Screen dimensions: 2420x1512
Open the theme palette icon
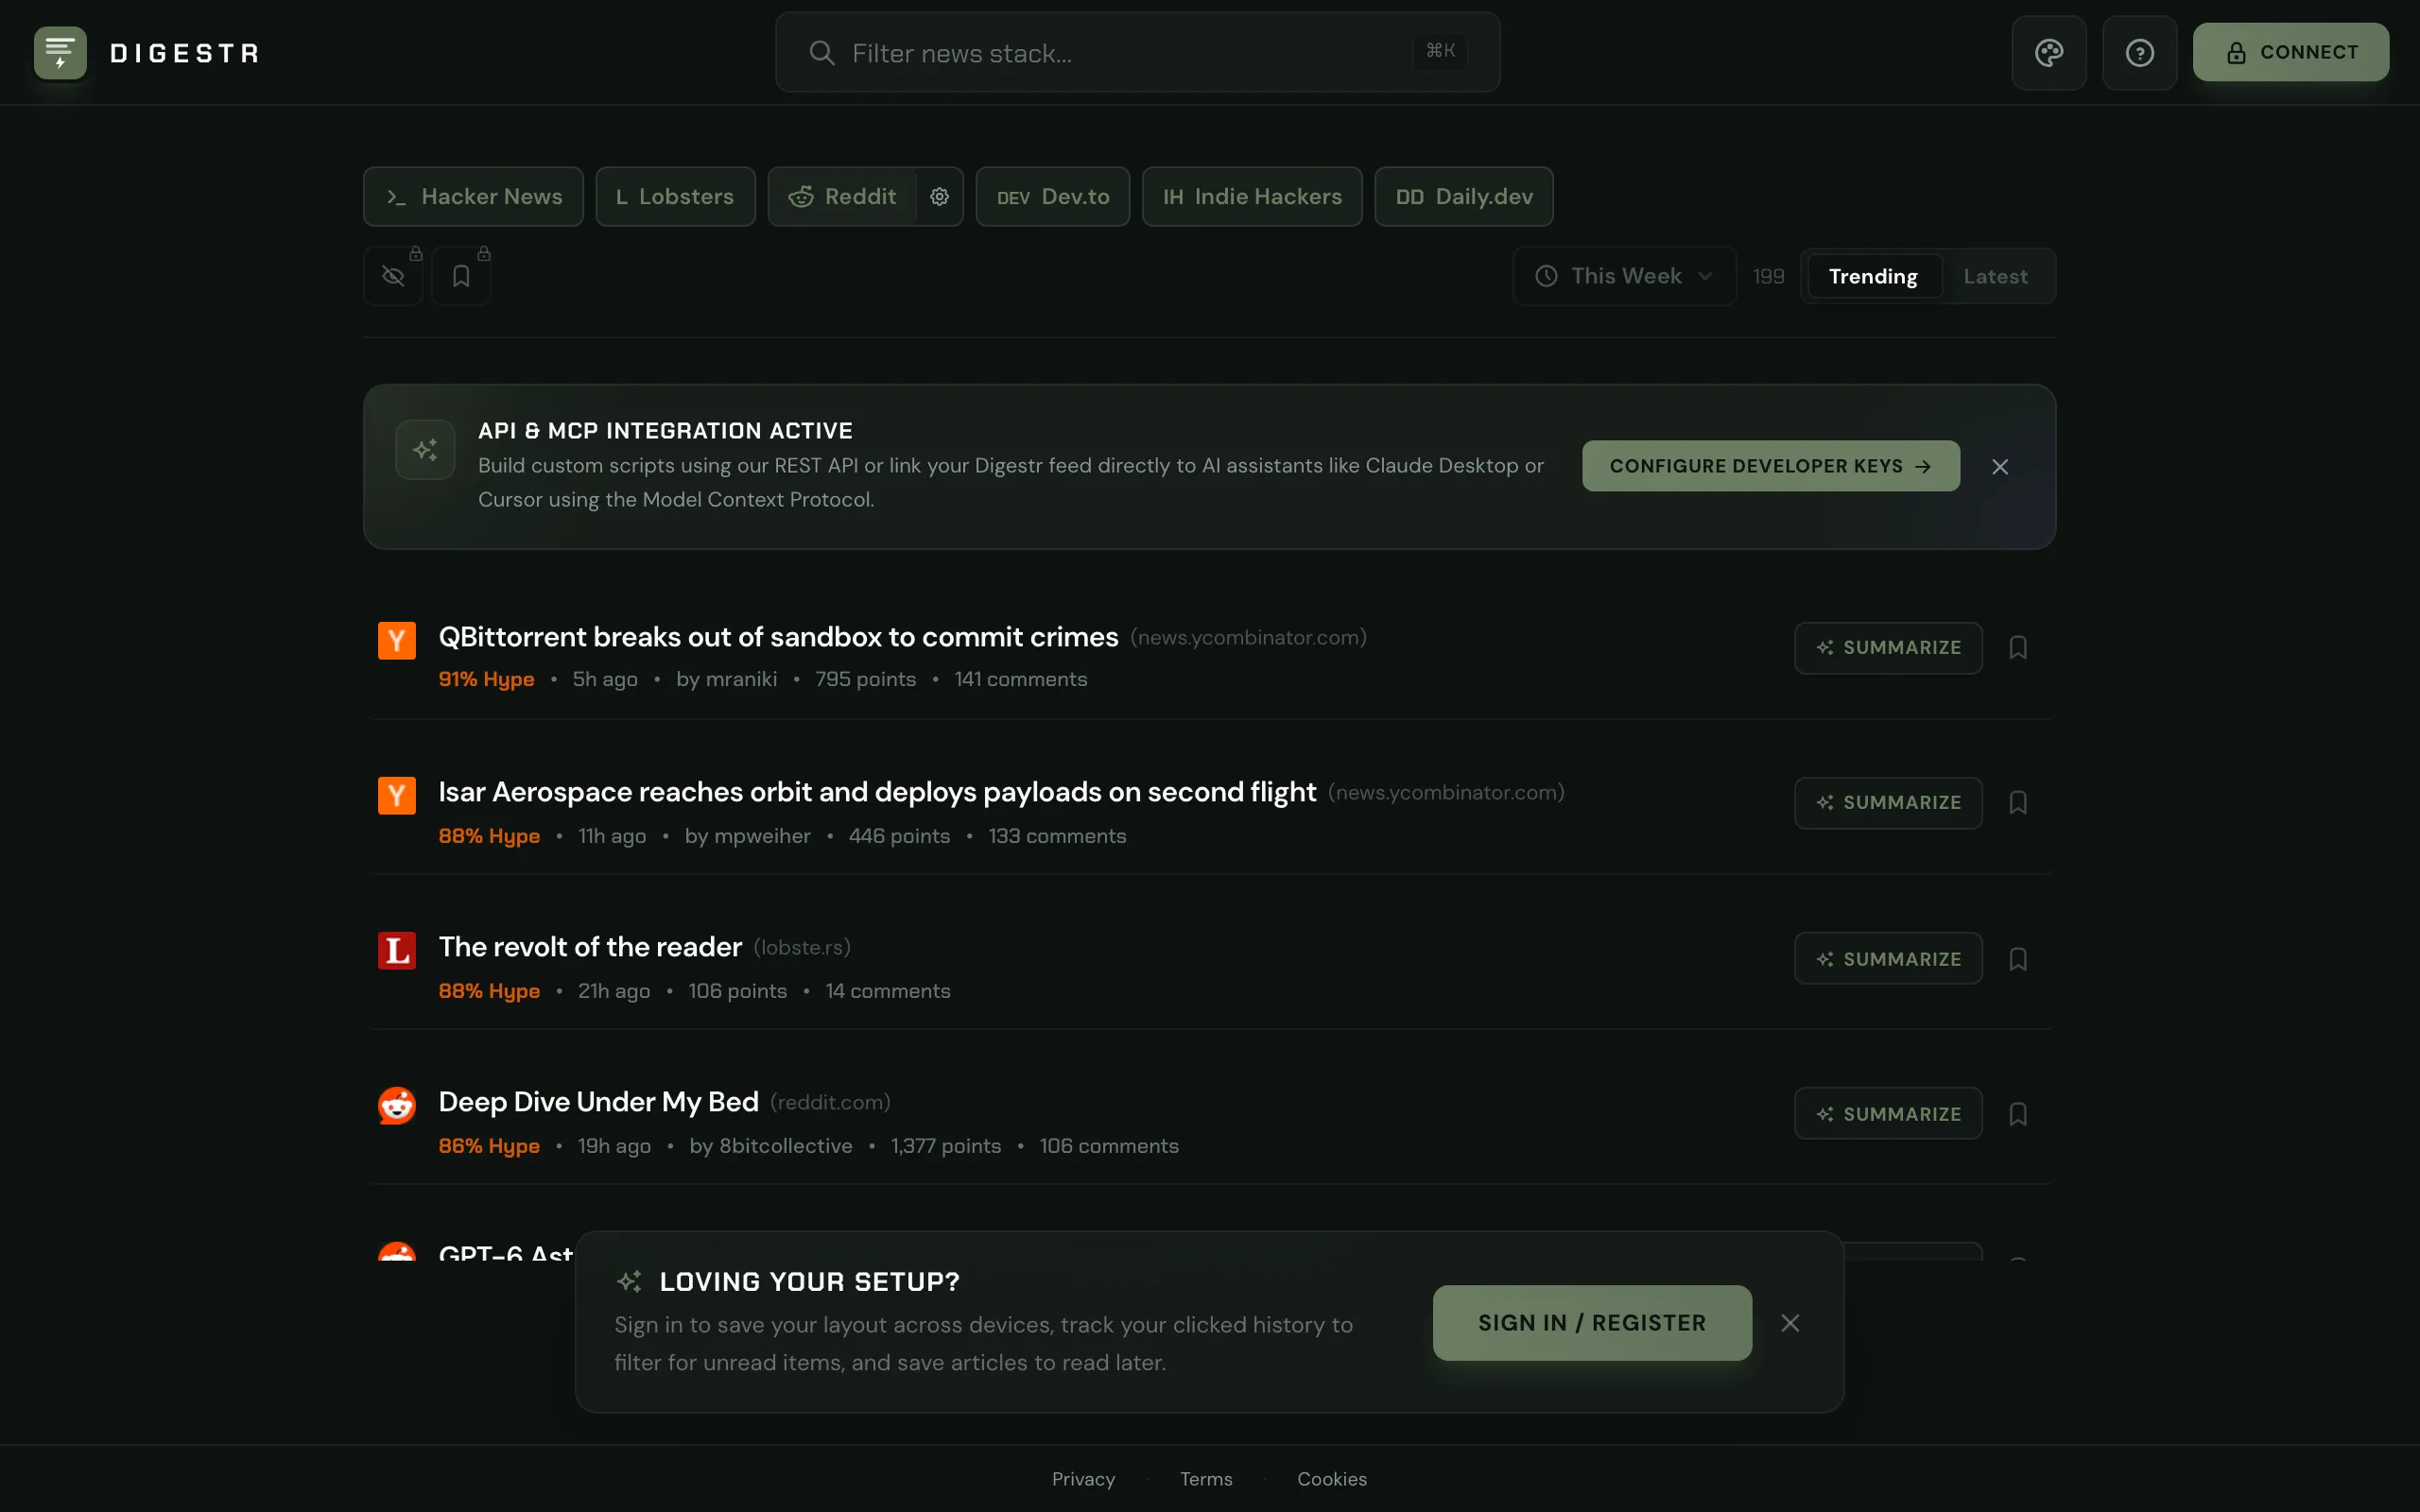(x=2049, y=53)
